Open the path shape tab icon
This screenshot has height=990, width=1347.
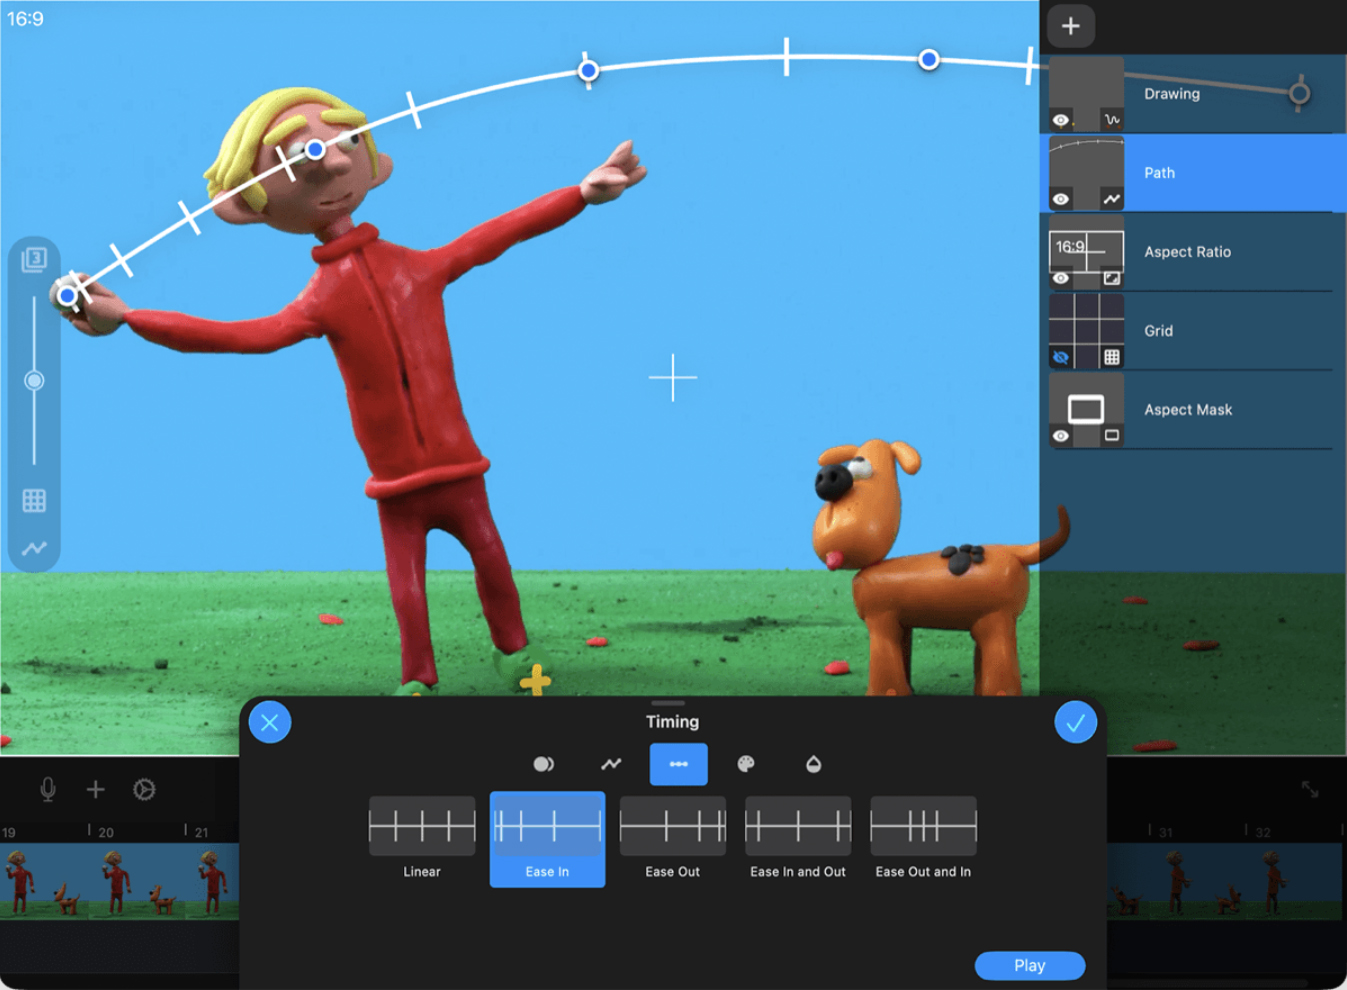click(x=611, y=765)
